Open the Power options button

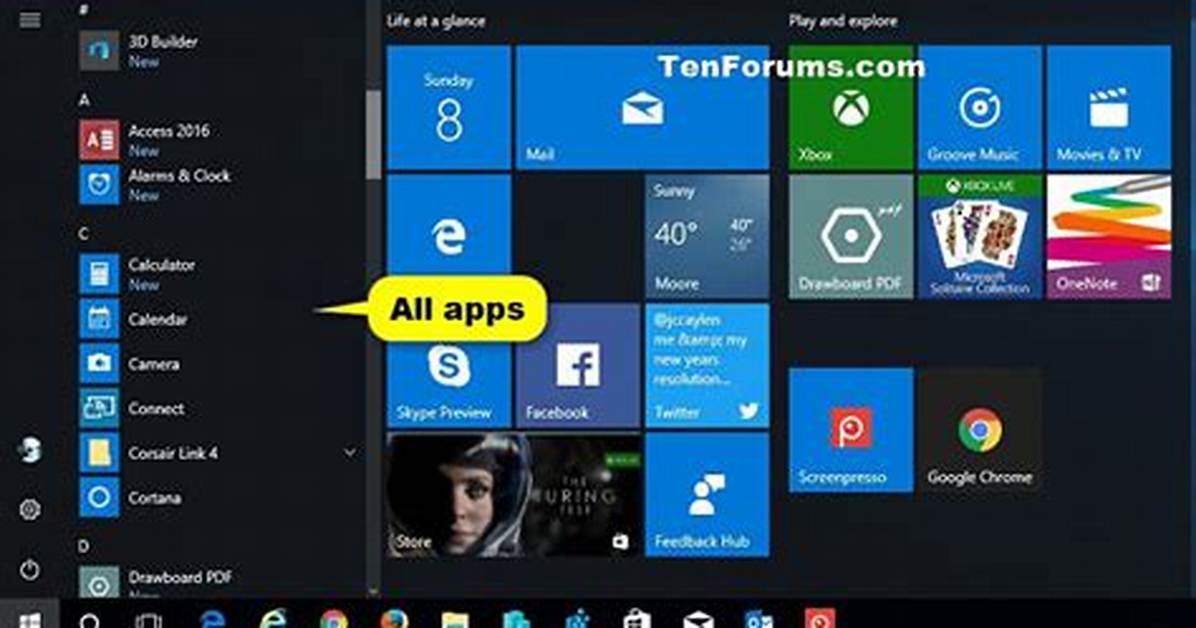30,569
